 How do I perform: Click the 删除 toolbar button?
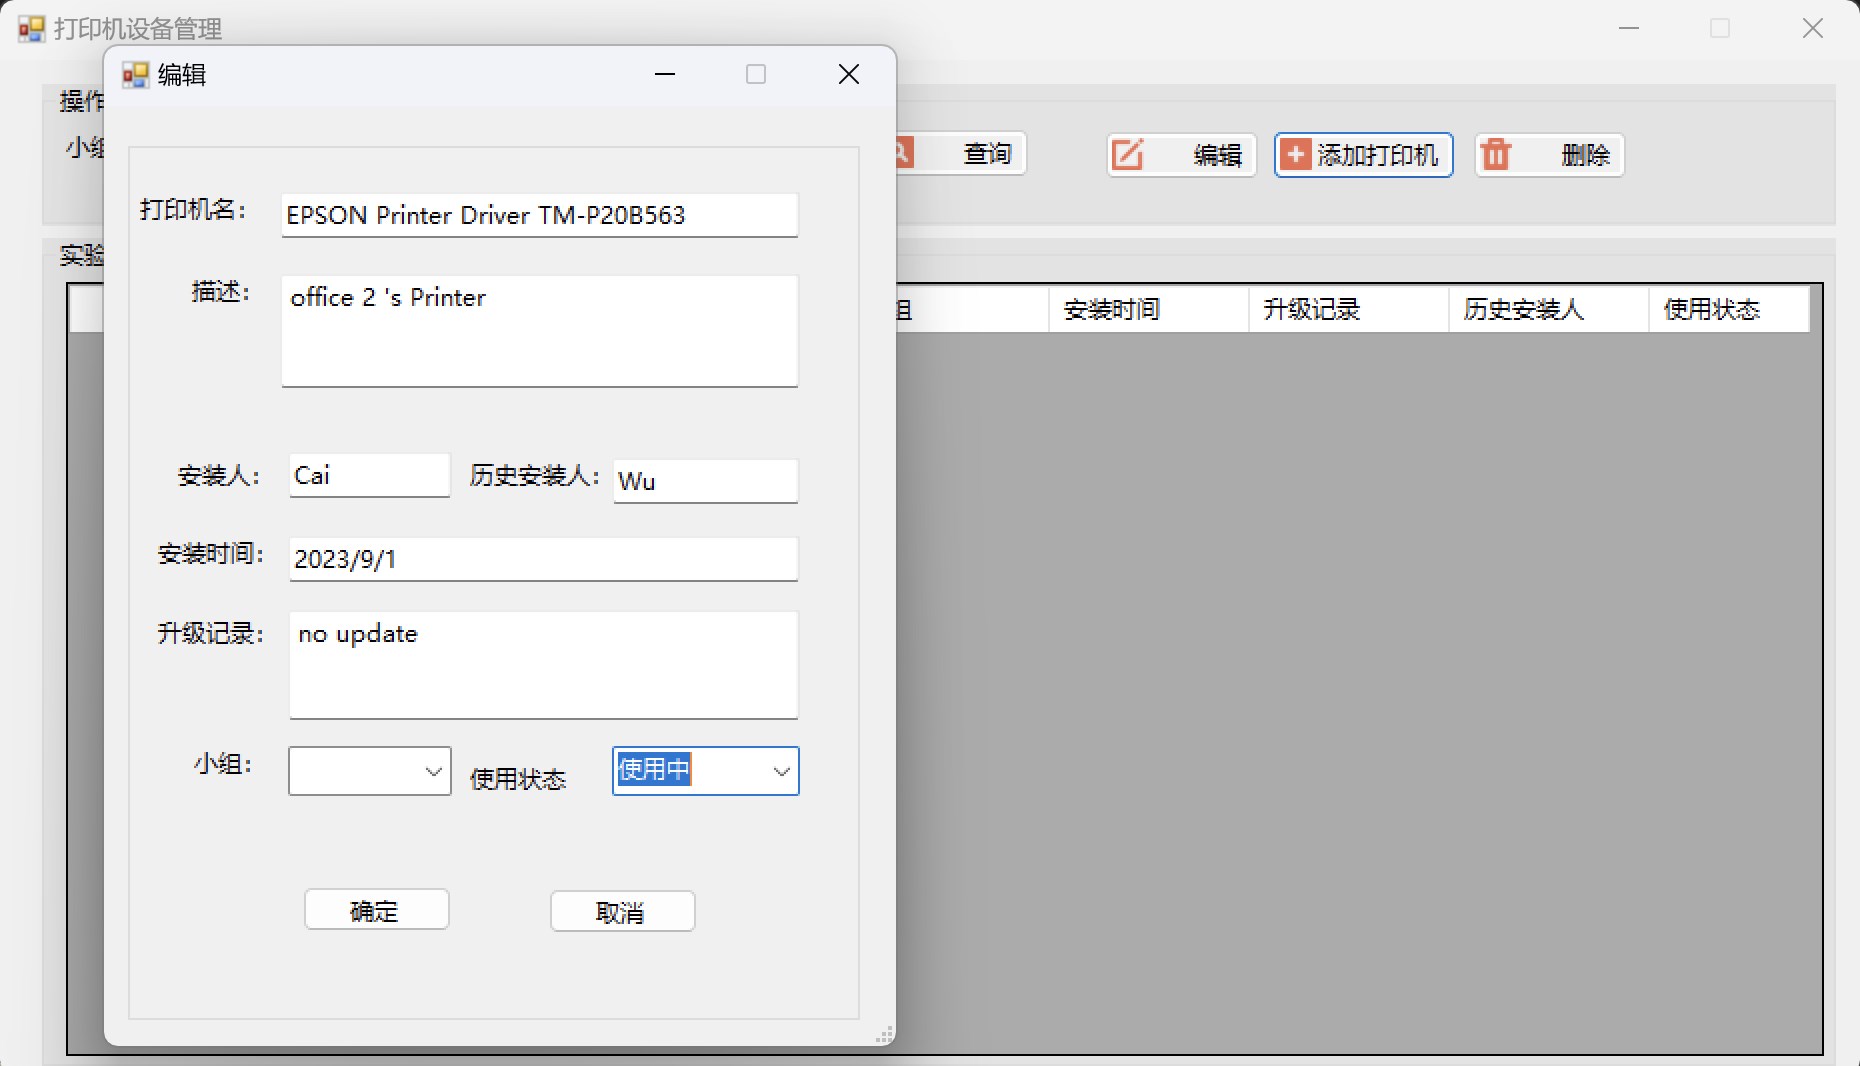pyautogui.click(x=1549, y=155)
